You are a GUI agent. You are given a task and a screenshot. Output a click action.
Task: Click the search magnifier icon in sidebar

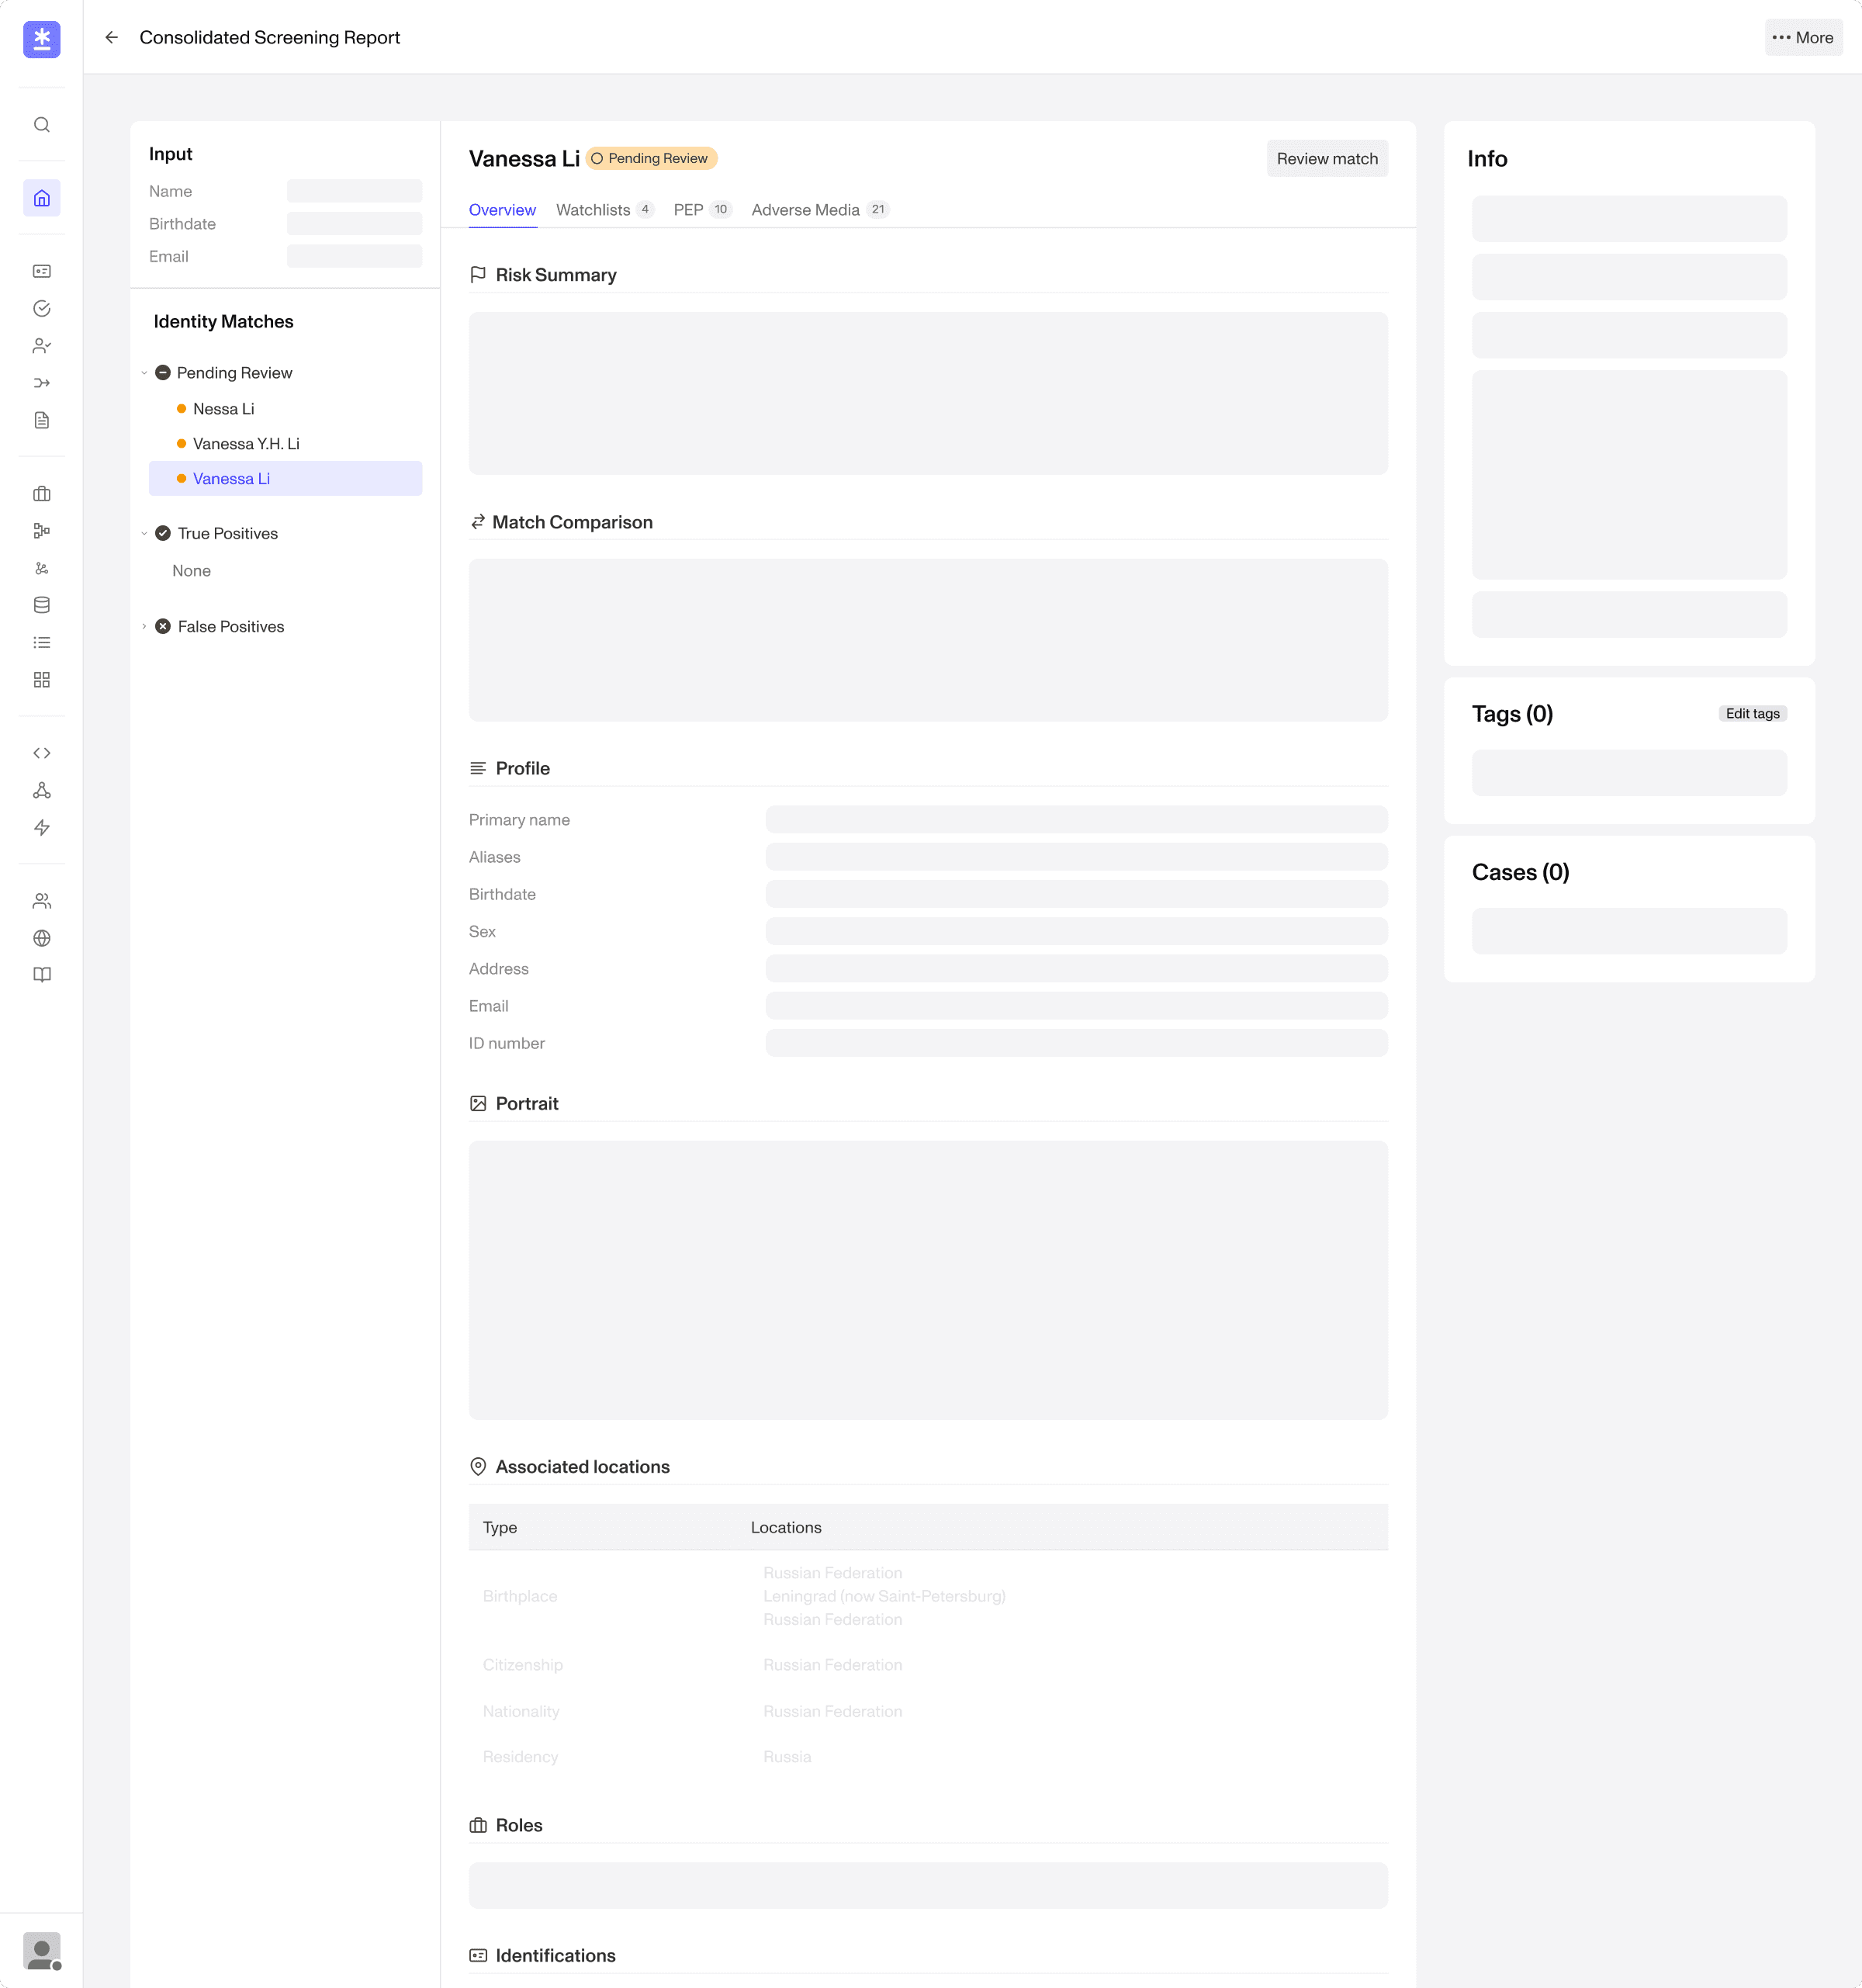tap(41, 125)
